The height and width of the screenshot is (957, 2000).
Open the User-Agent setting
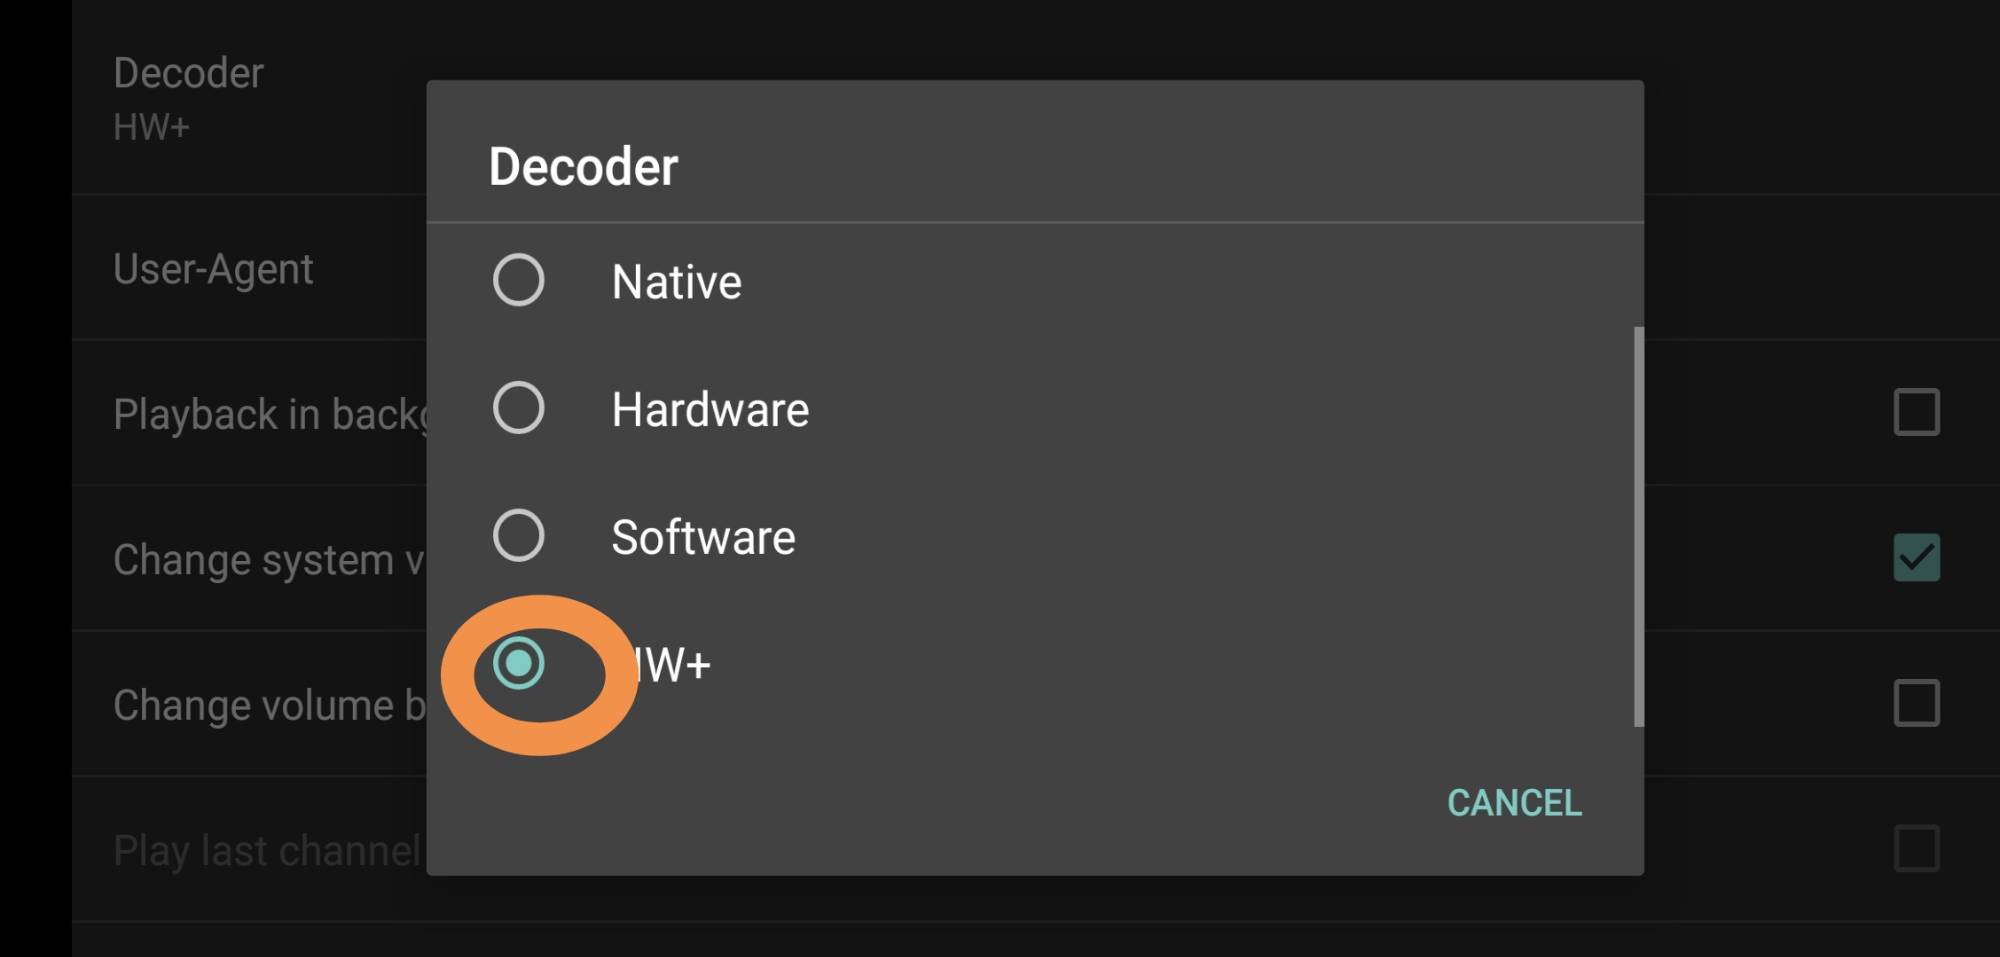pyautogui.click(x=213, y=269)
